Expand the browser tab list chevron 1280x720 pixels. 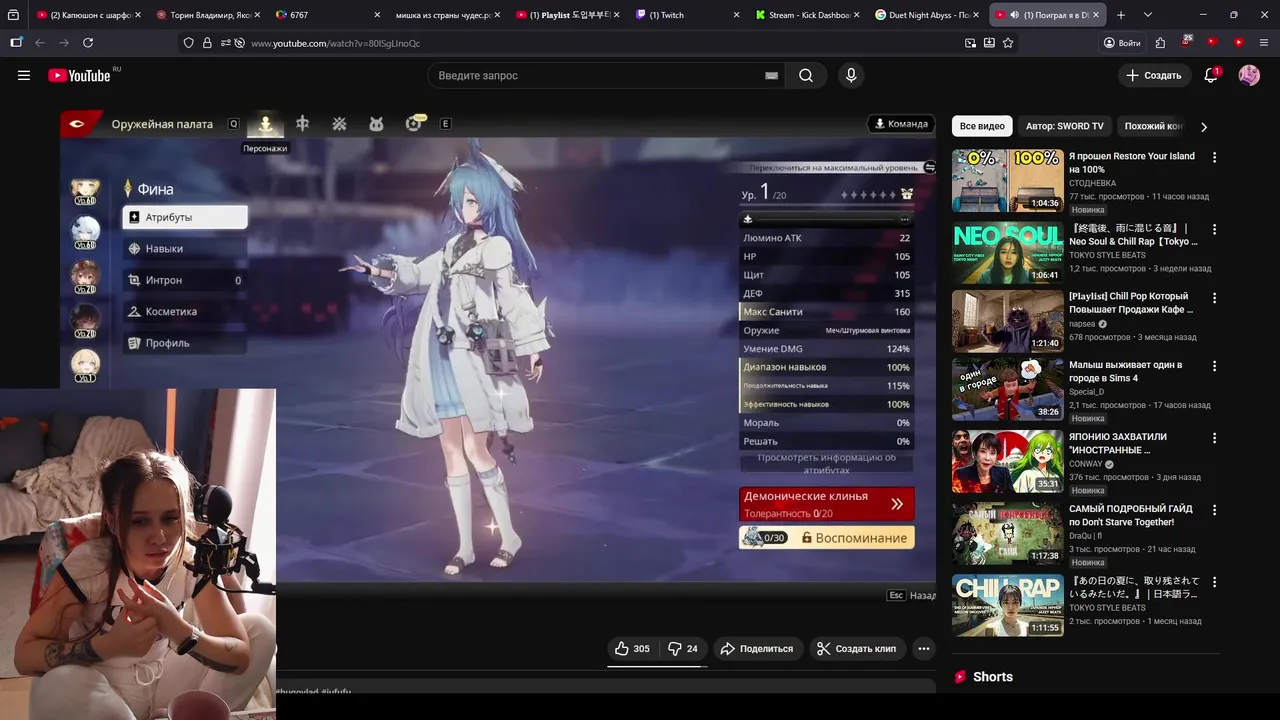(1147, 15)
